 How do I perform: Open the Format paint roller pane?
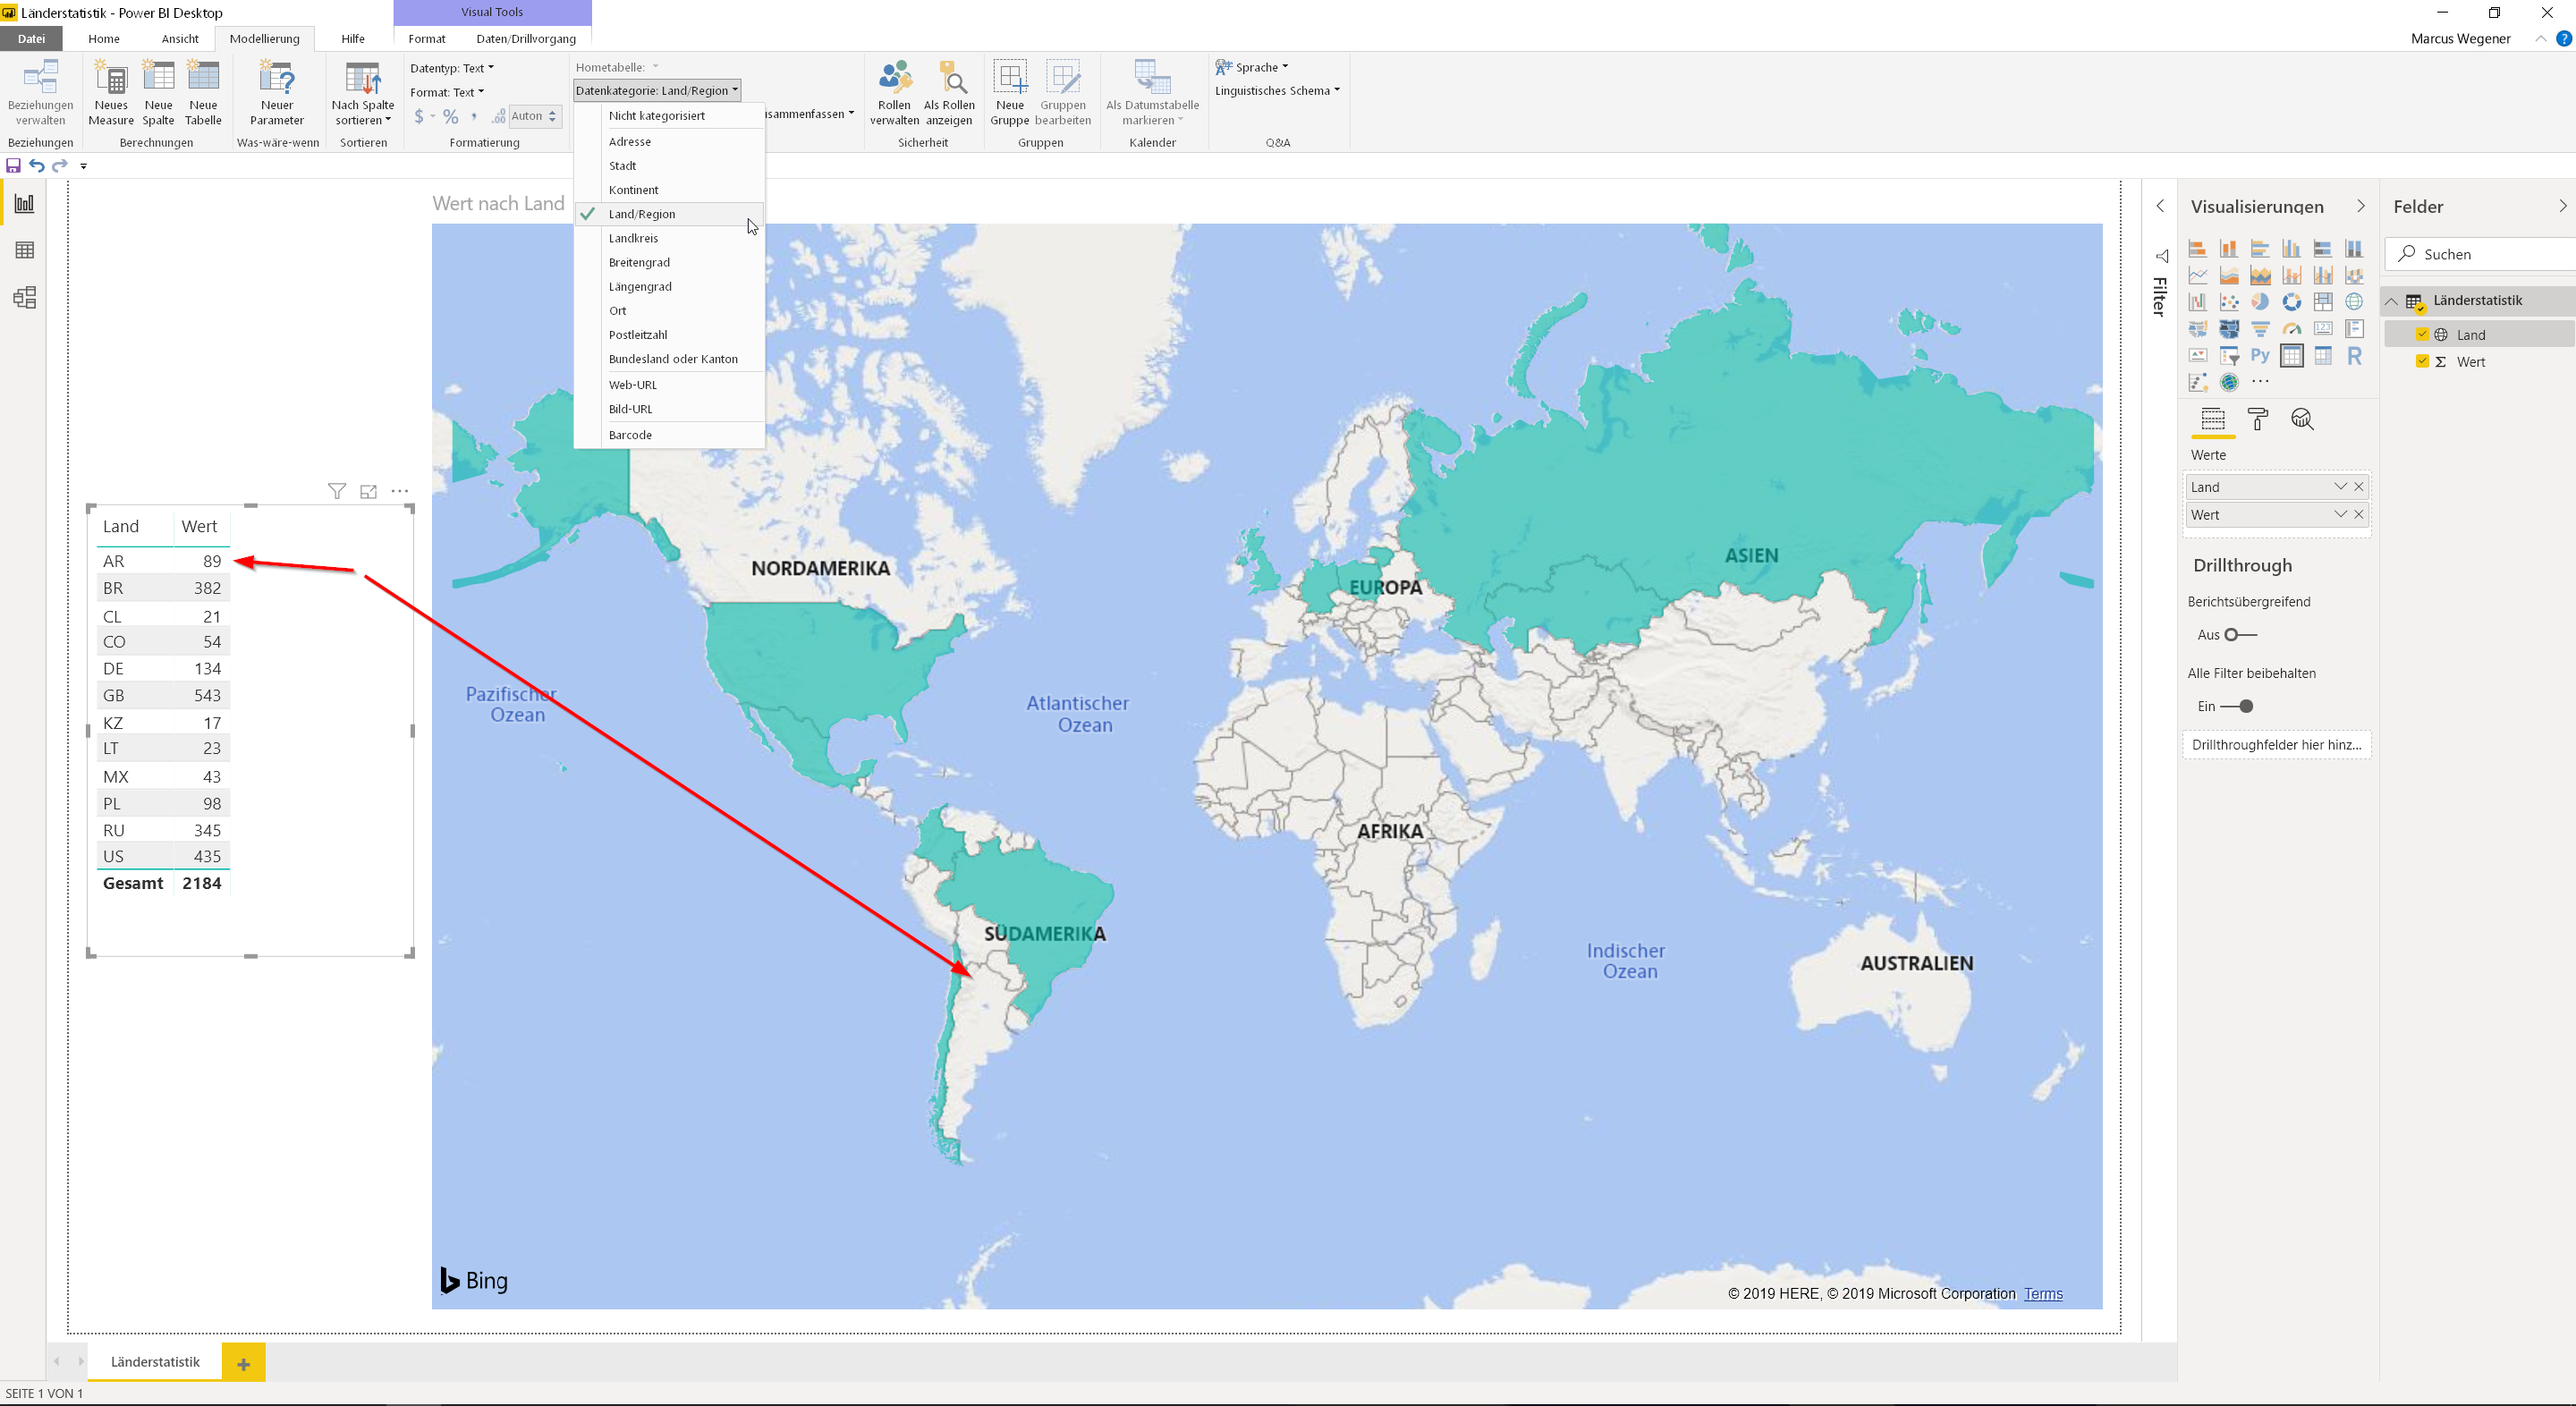pyautogui.click(x=2257, y=419)
